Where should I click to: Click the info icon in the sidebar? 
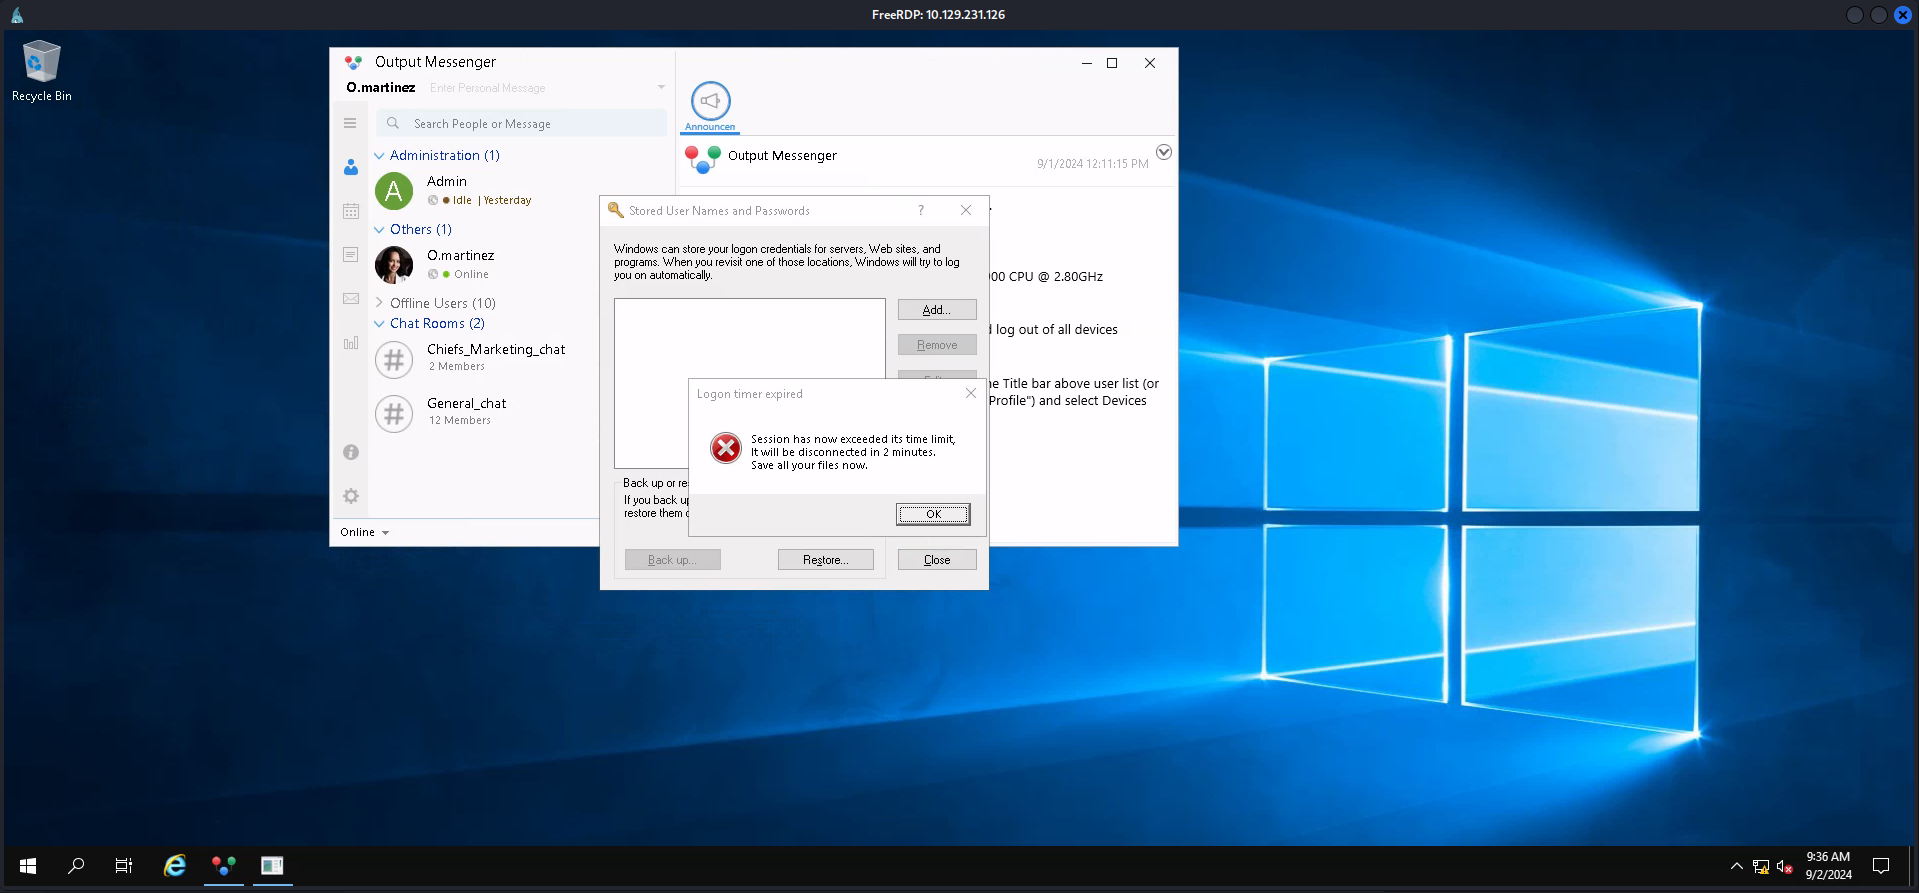coord(351,452)
